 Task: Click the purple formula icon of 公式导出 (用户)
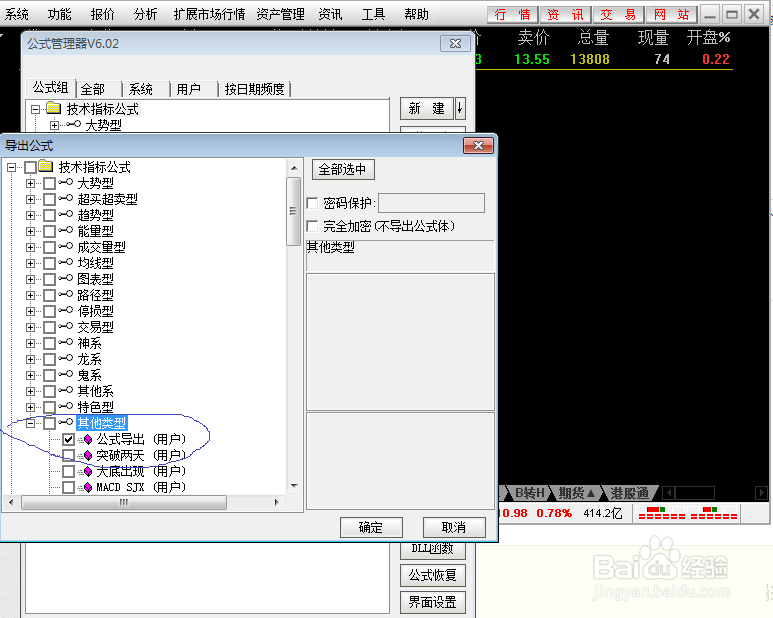86,439
